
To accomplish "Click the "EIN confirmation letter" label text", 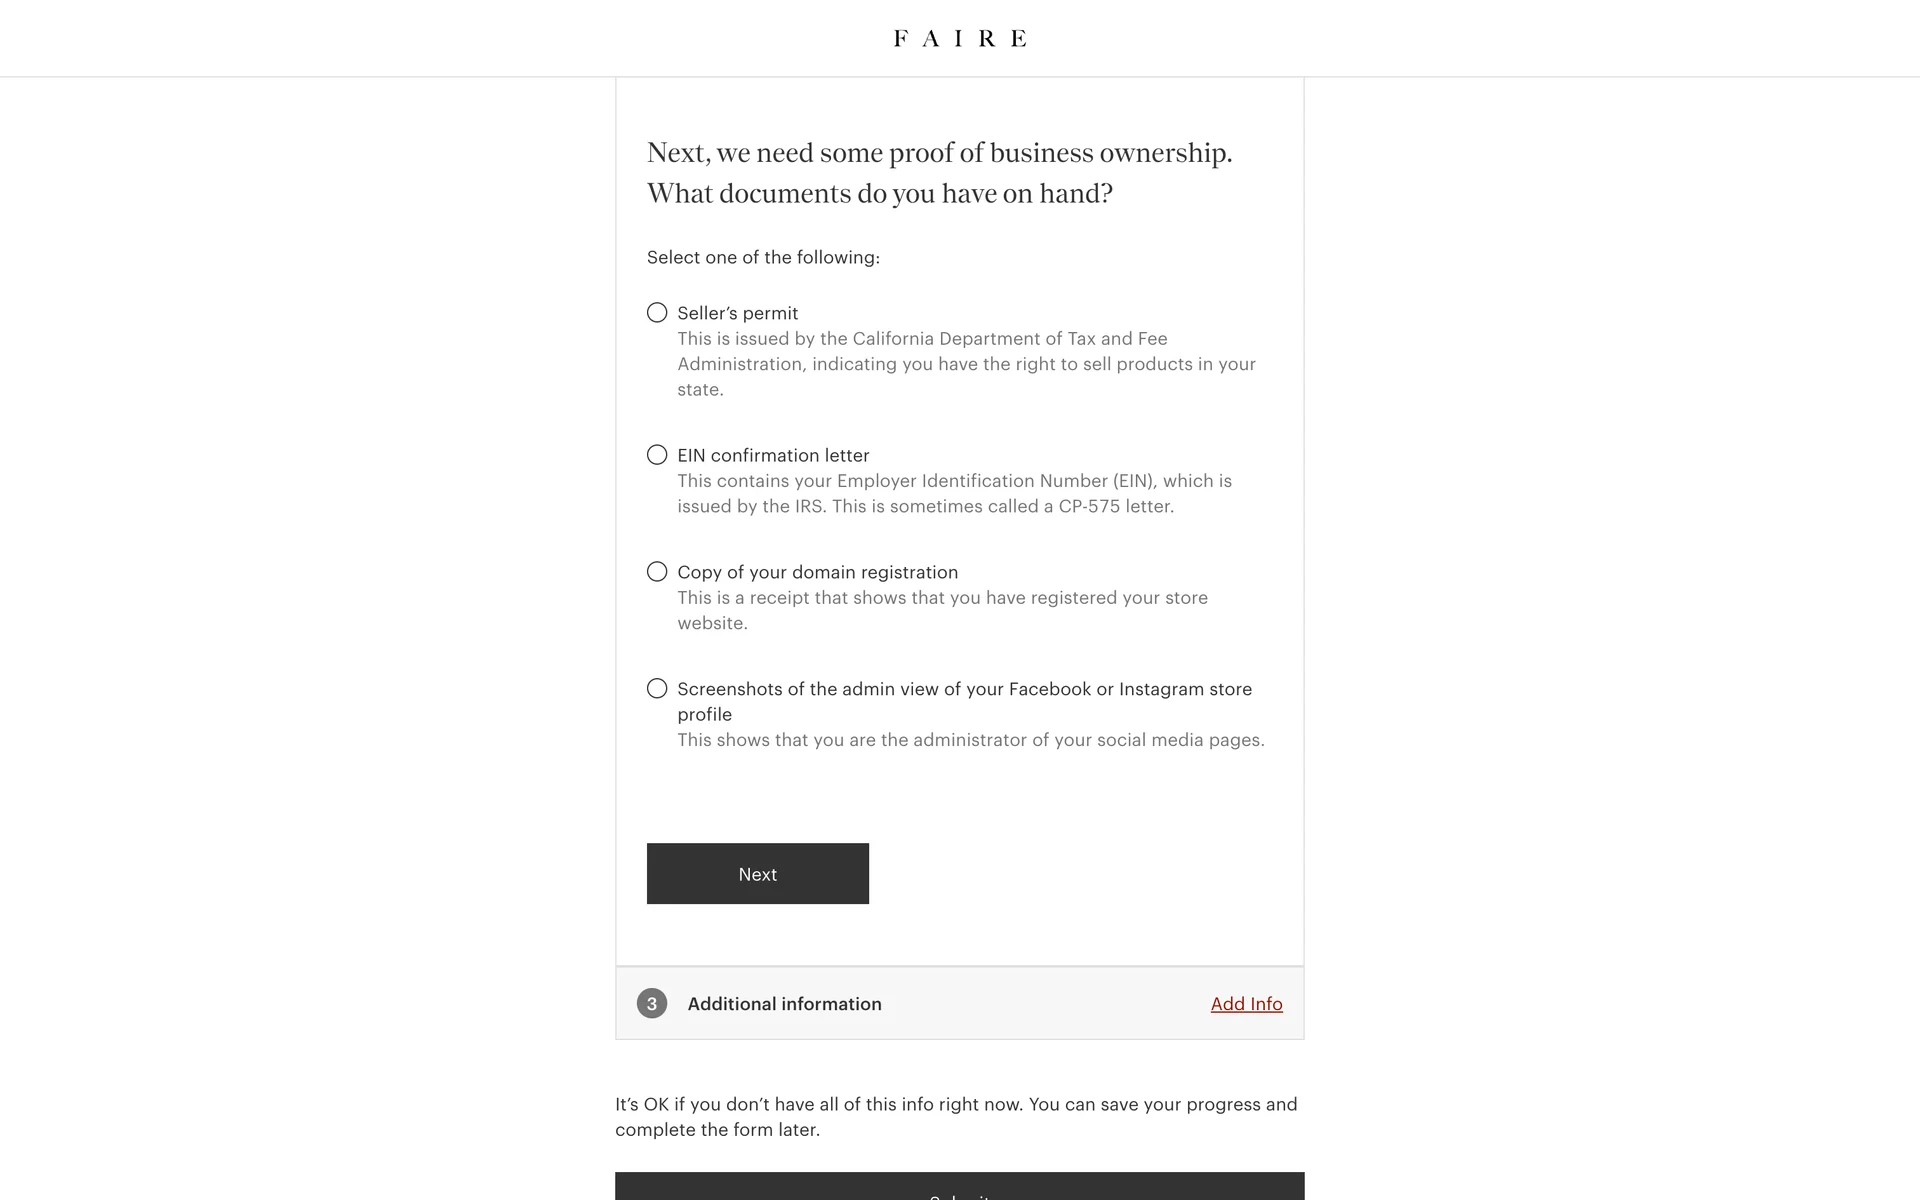I will [773, 455].
